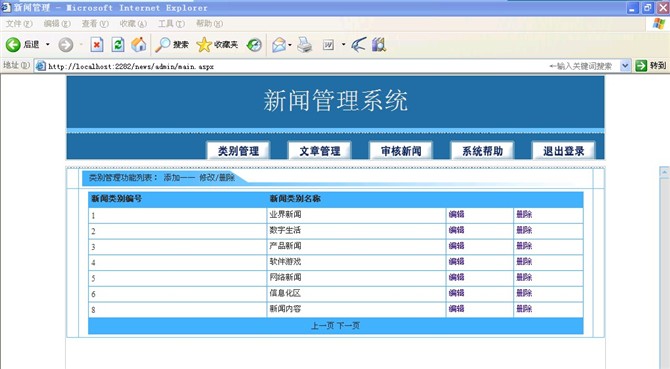Expand the address bar dropdown
Image resolution: width=670 pixels, height=369 pixels.
(625, 66)
